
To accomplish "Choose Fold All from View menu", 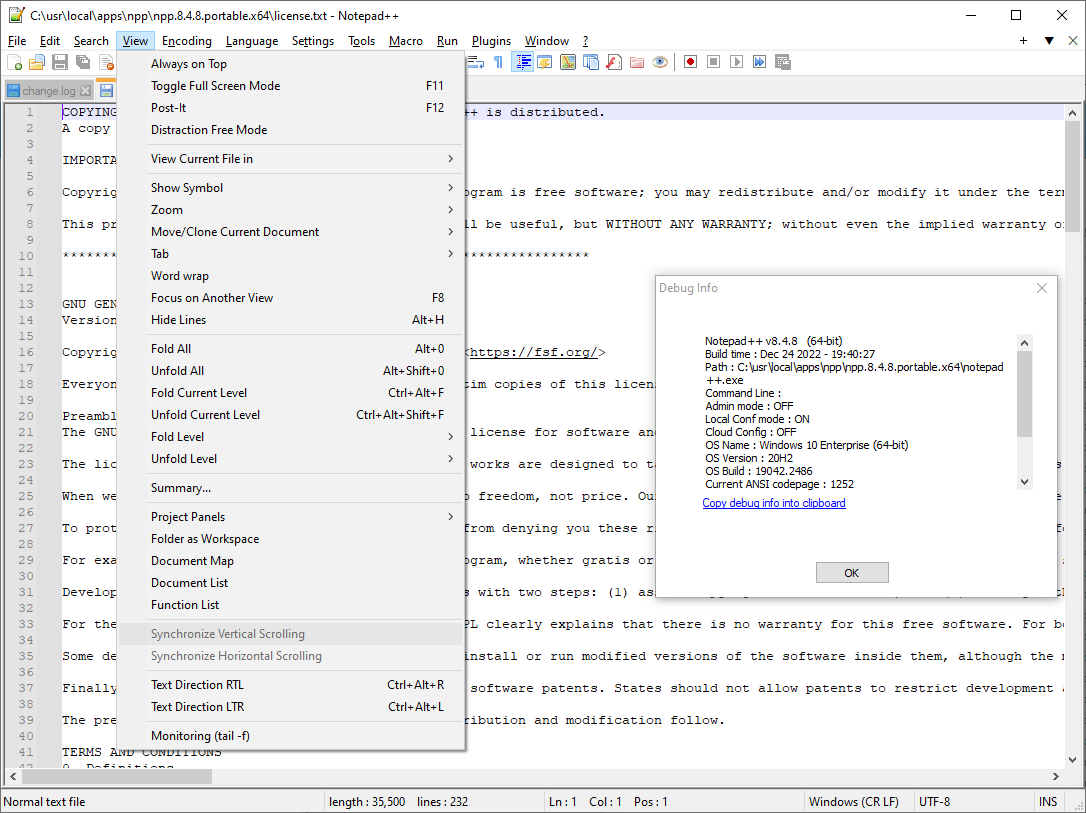I will [x=291, y=349].
